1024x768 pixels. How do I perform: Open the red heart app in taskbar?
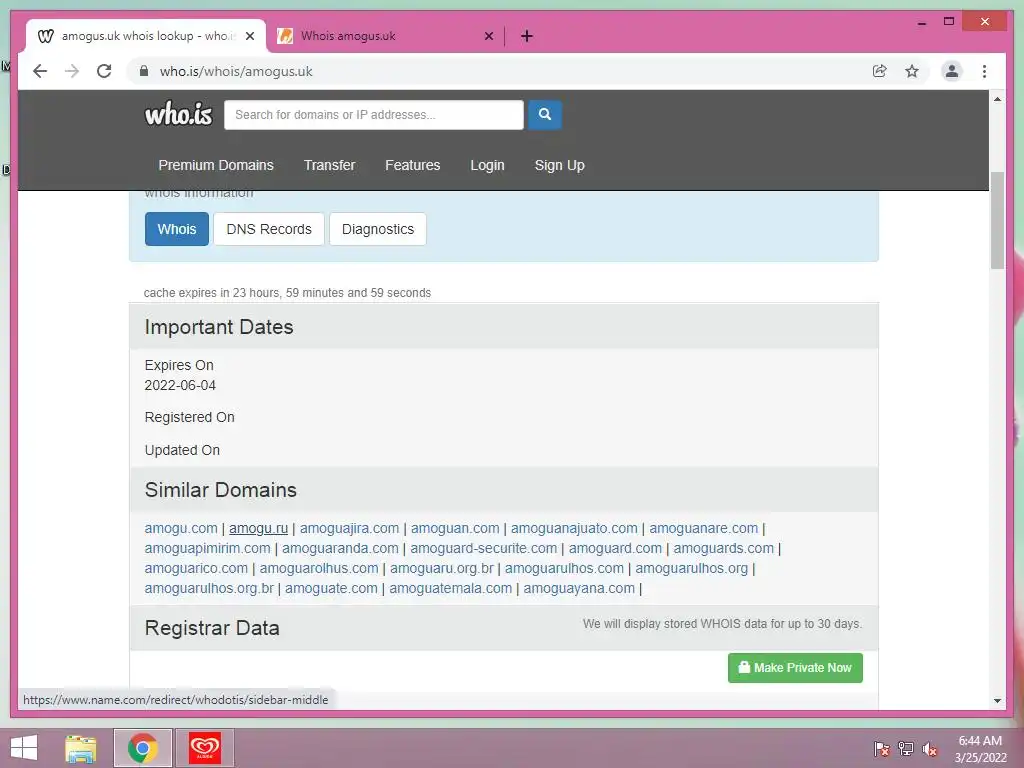(204, 748)
